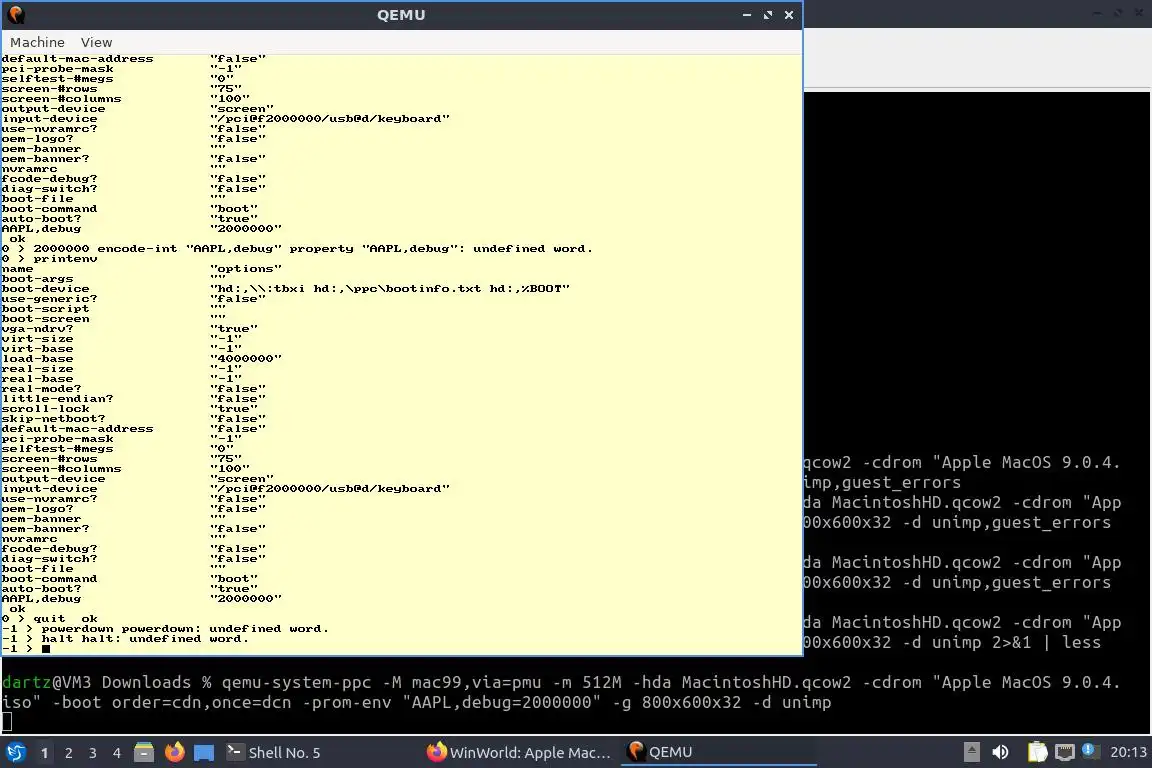1152x768 pixels.
Task: Click the 'boot-args' variable name
Action: click(x=37, y=279)
